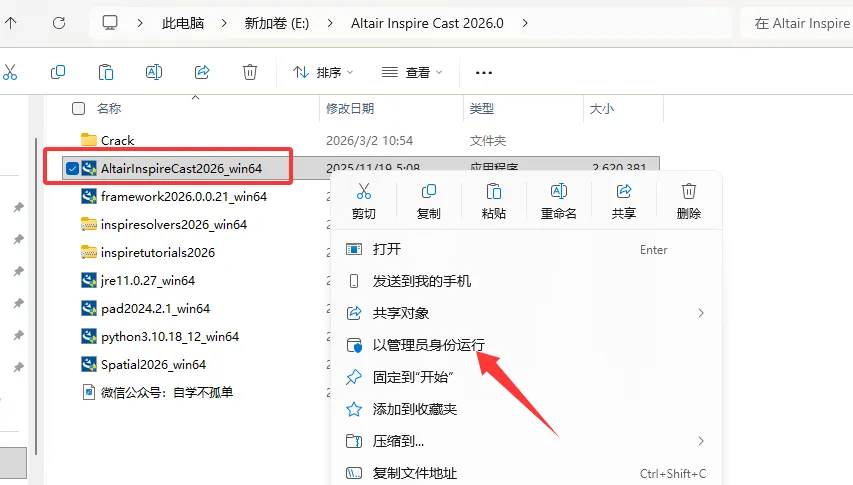
Task: Sort by the 大小 column header
Action: click(602, 108)
